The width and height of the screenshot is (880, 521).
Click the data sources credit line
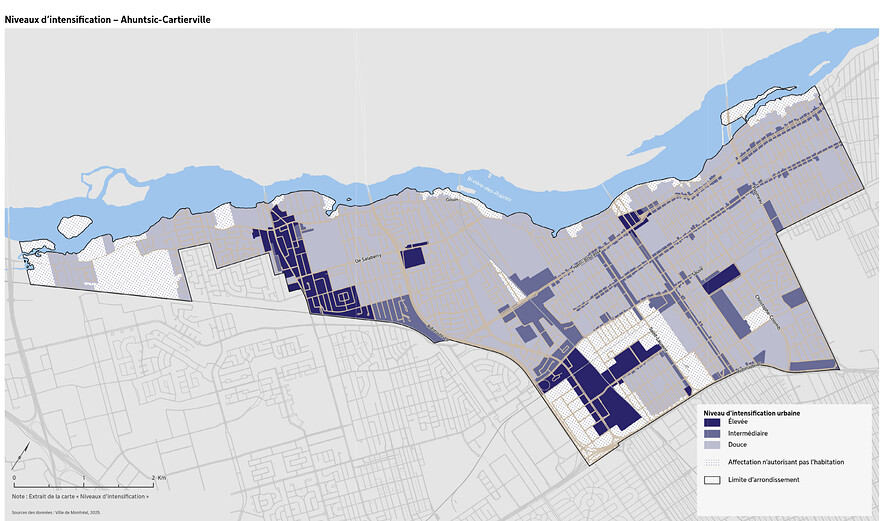tap(57, 511)
